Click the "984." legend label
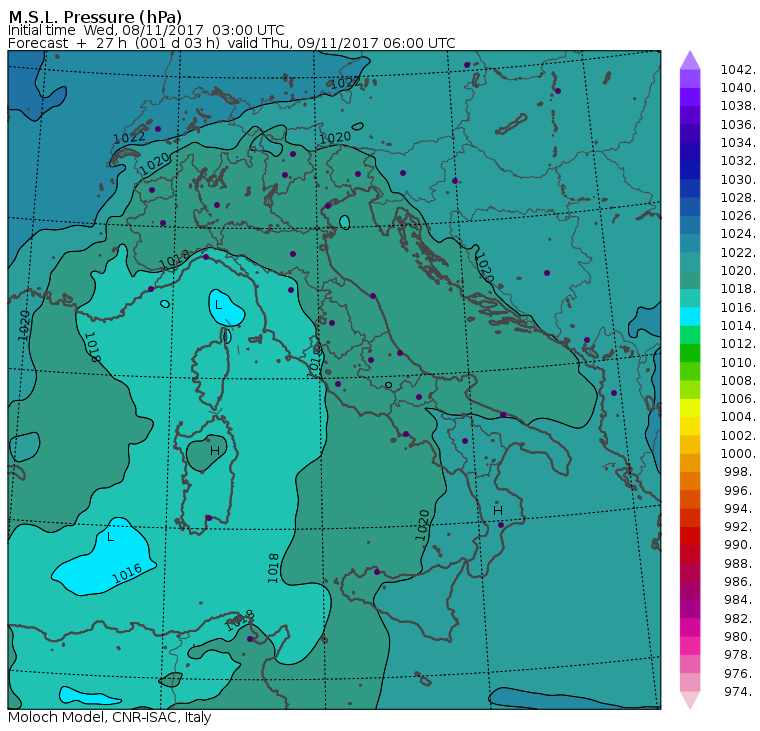The width and height of the screenshot is (760, 731). 740,600
